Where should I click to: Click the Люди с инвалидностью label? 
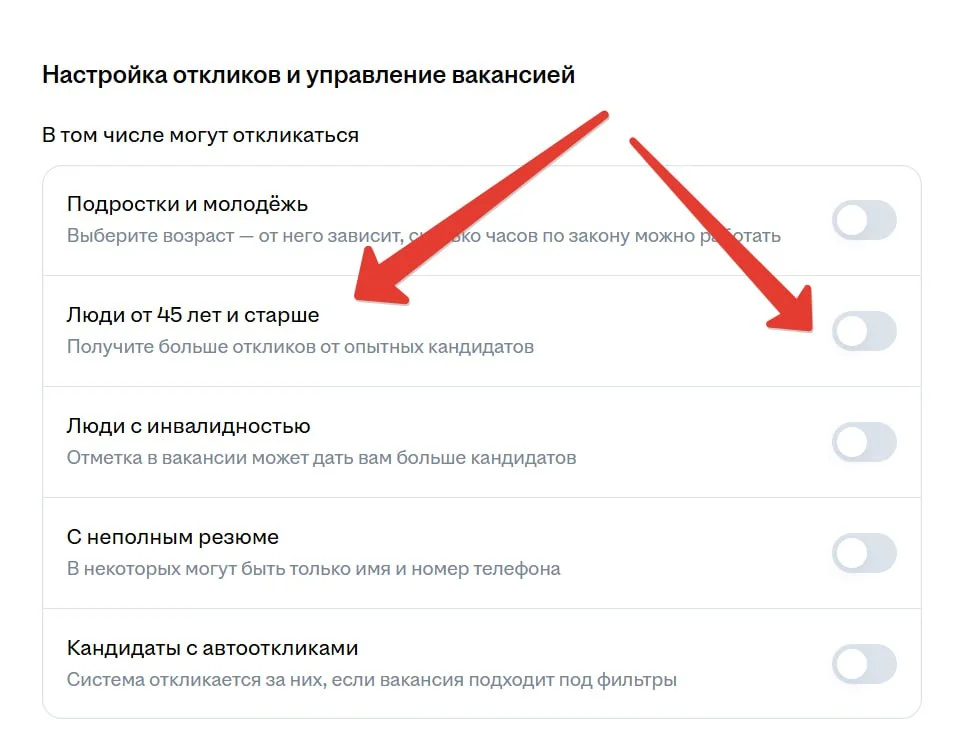pos(188,426)
